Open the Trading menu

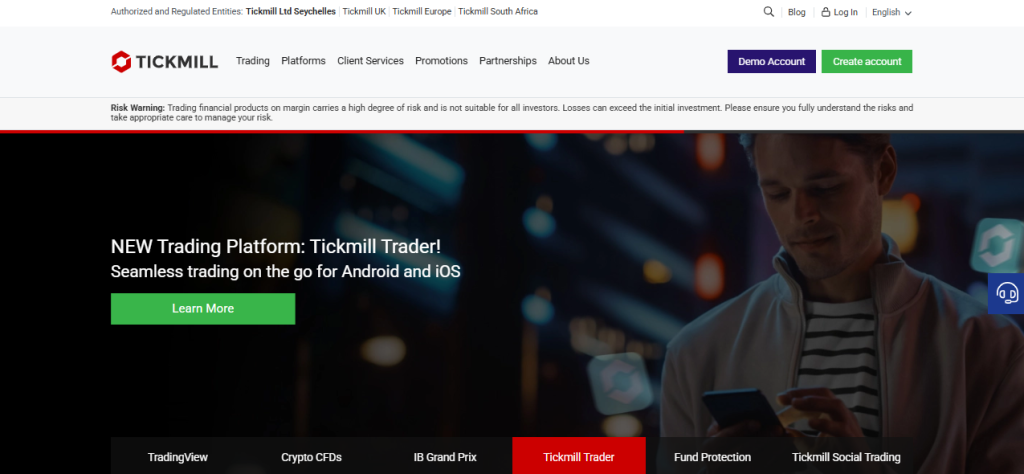253,61
